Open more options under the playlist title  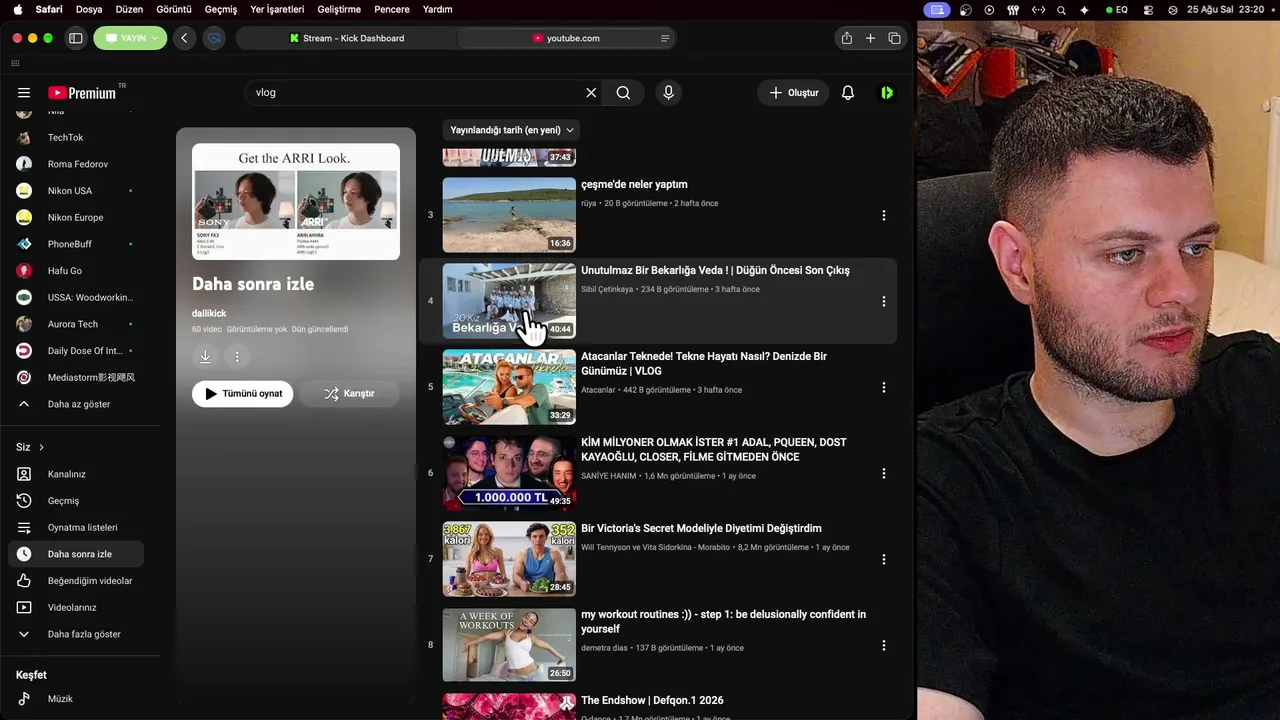point(237,356)
